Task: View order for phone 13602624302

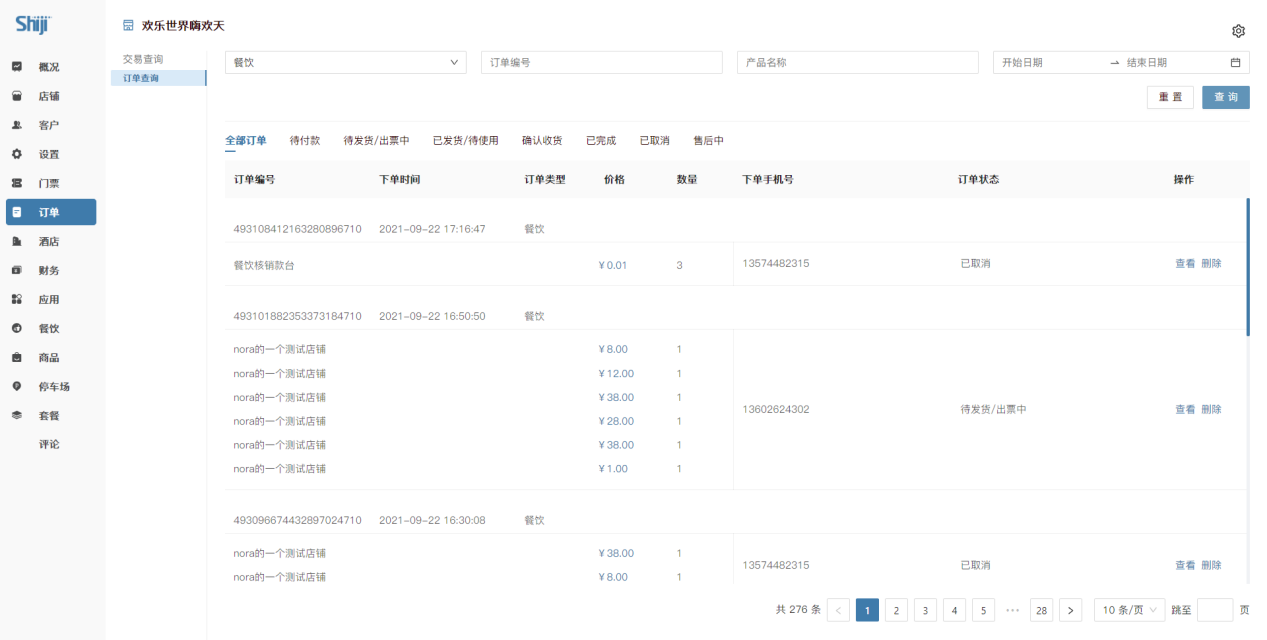Action: click(1185, 409)
